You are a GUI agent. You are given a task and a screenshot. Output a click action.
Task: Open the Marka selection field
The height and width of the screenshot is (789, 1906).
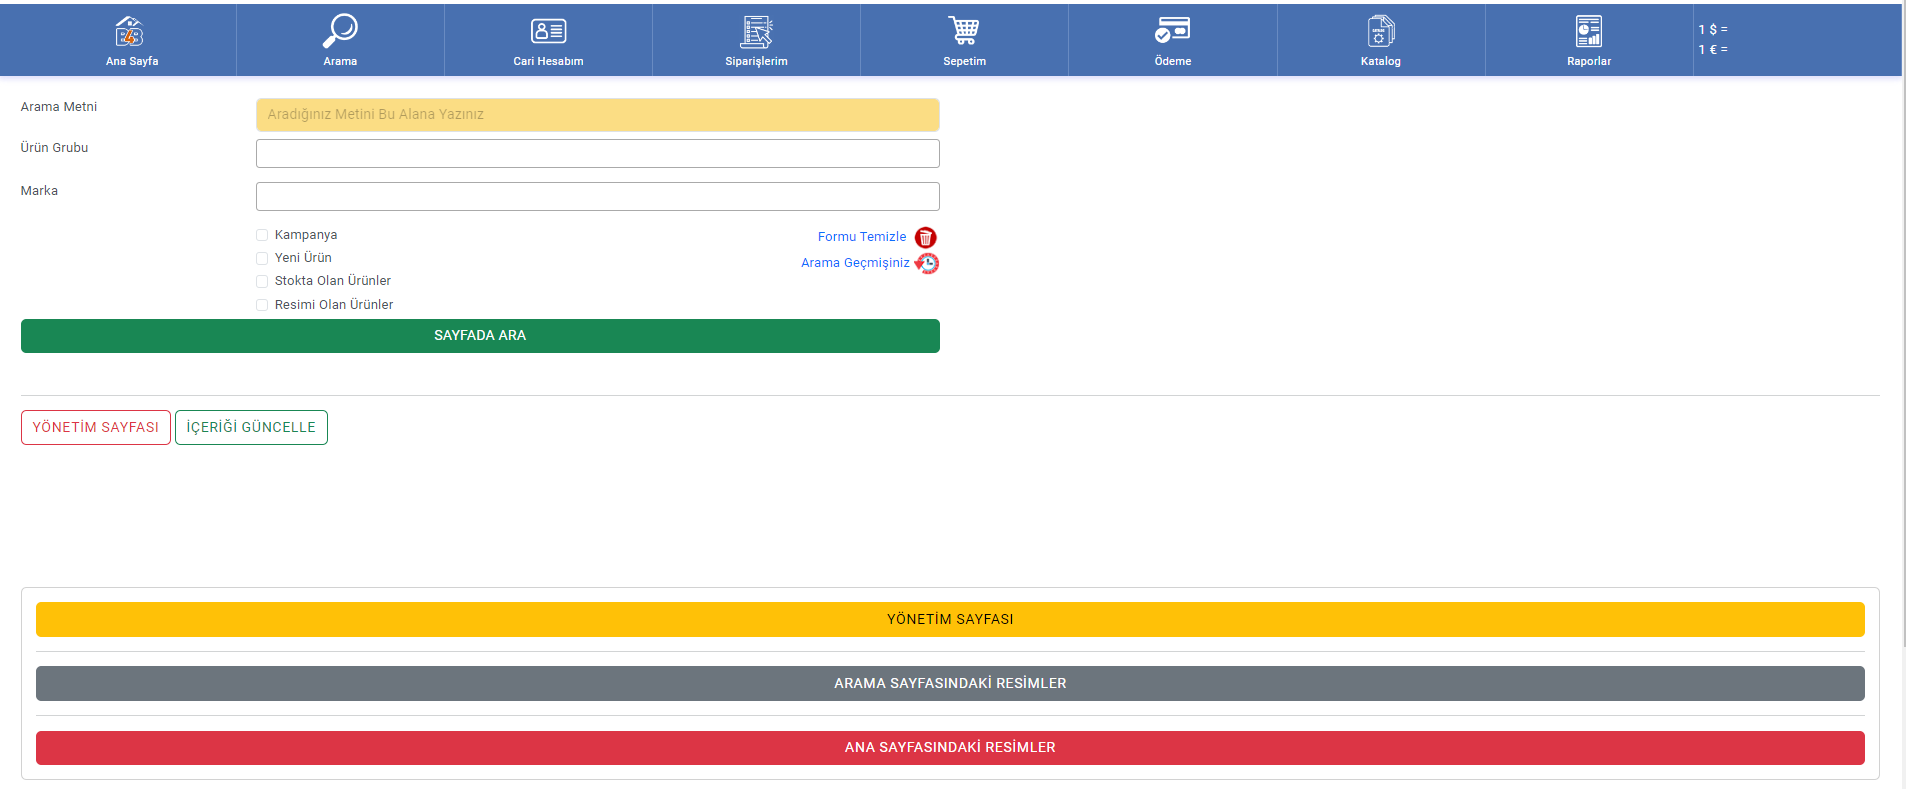[597, 197]
